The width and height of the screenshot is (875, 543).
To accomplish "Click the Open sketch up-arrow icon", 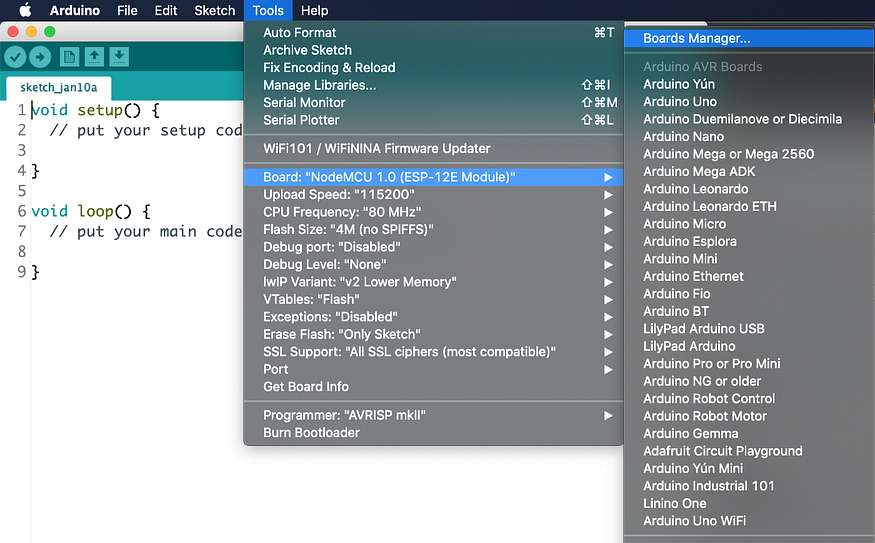I will 94,56.
